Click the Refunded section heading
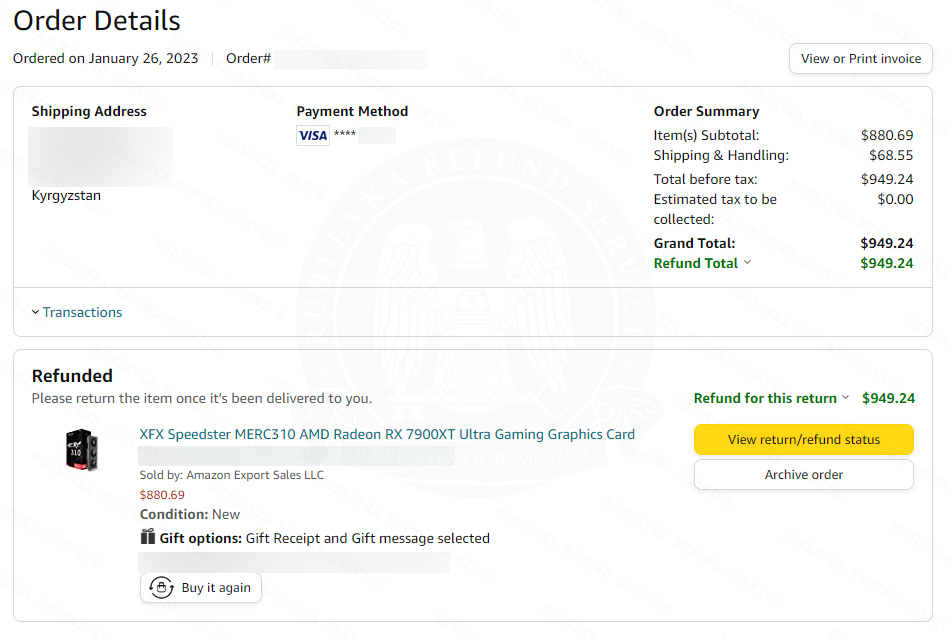Screen dimensions: 948x637 pos(72,376)
